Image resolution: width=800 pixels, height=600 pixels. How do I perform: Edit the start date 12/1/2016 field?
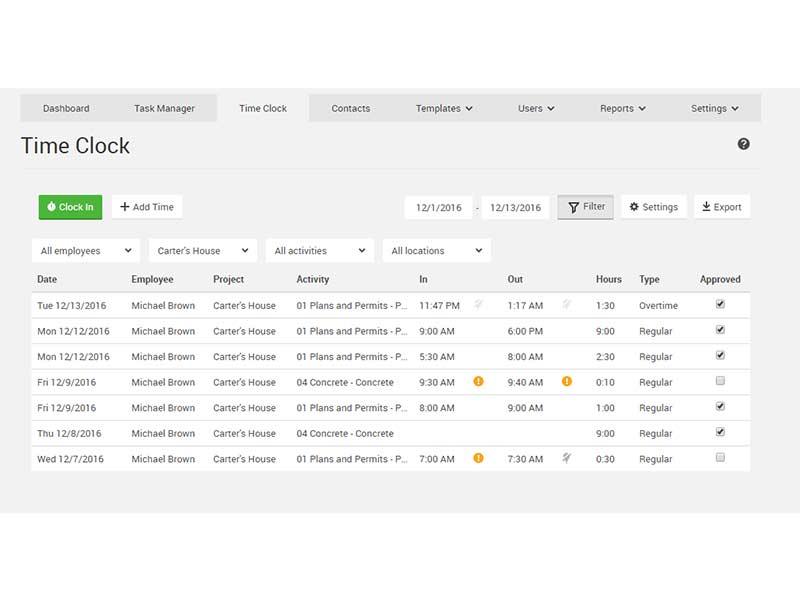(x=438, y=208)
